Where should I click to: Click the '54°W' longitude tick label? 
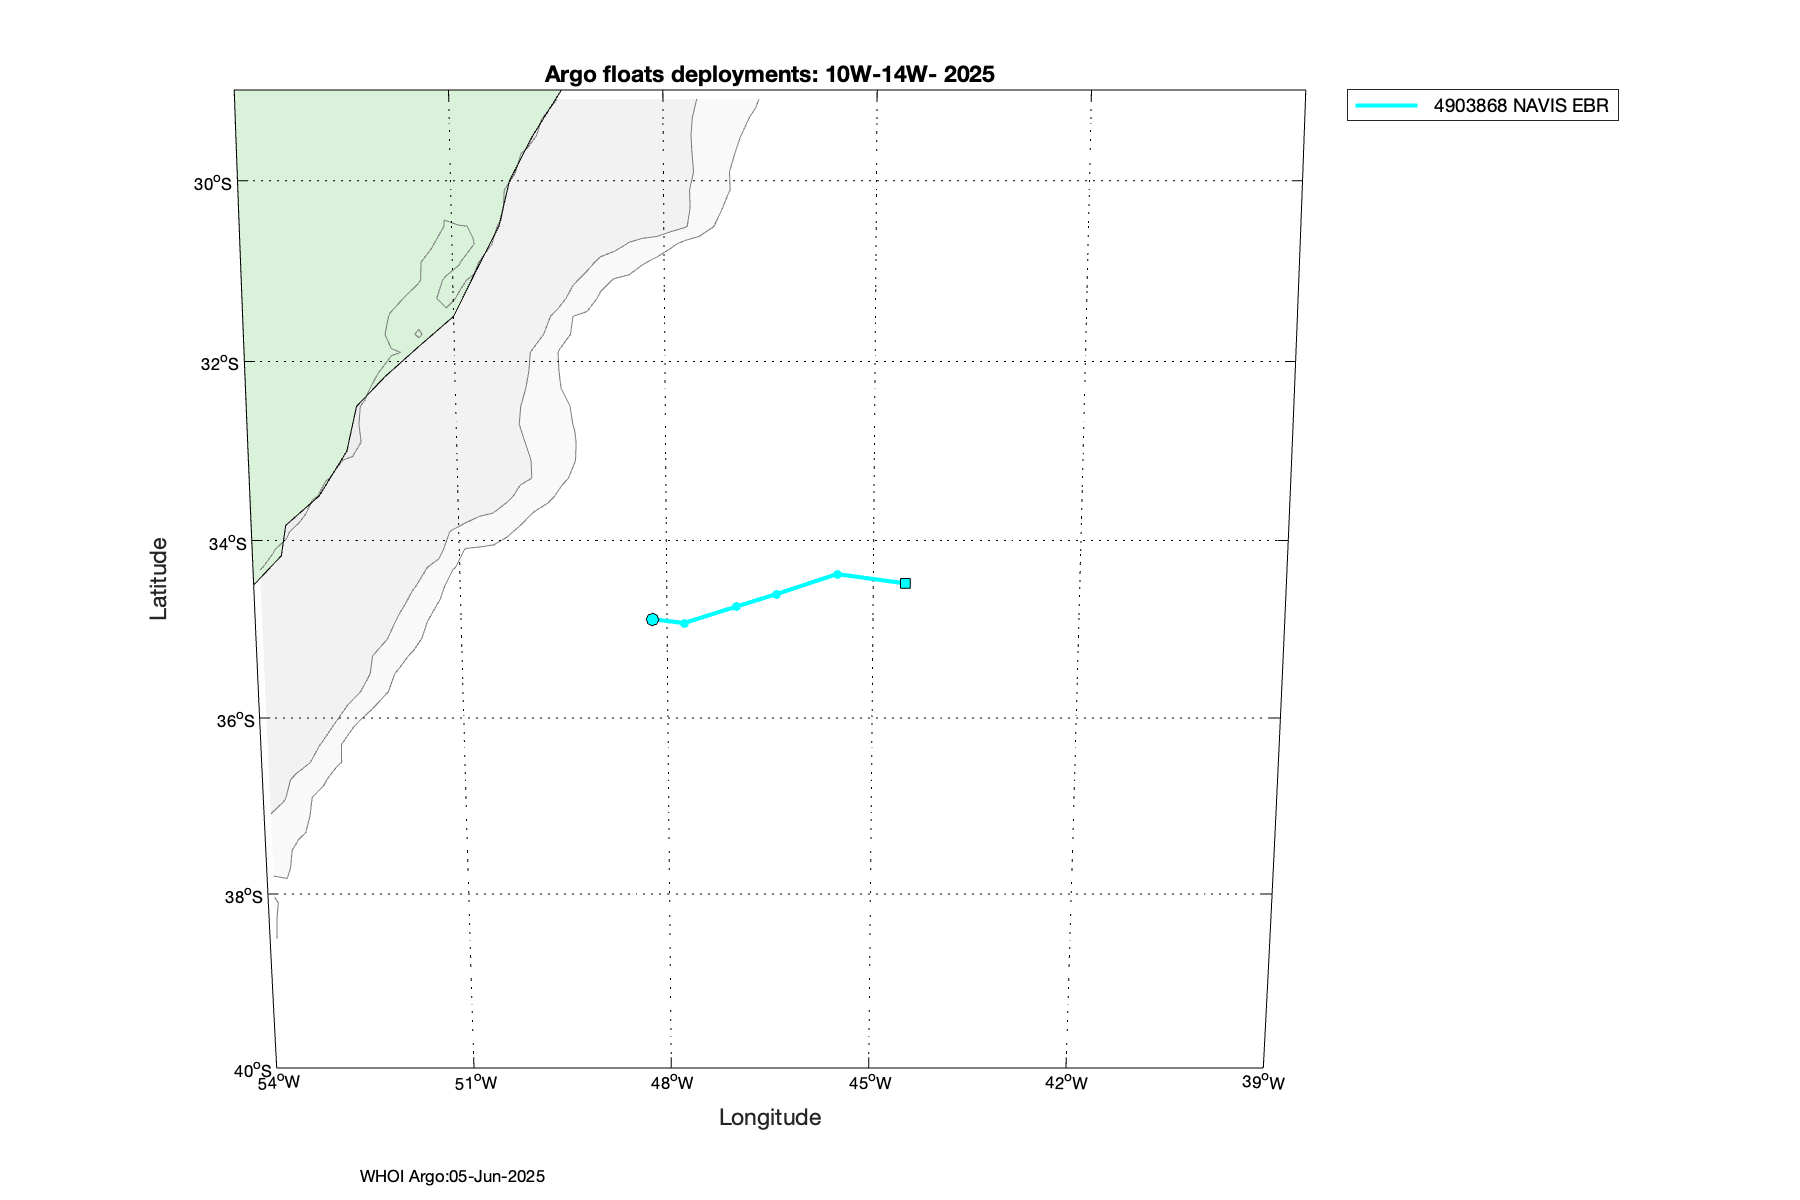pyautogui.click(x=278, y=1082)
